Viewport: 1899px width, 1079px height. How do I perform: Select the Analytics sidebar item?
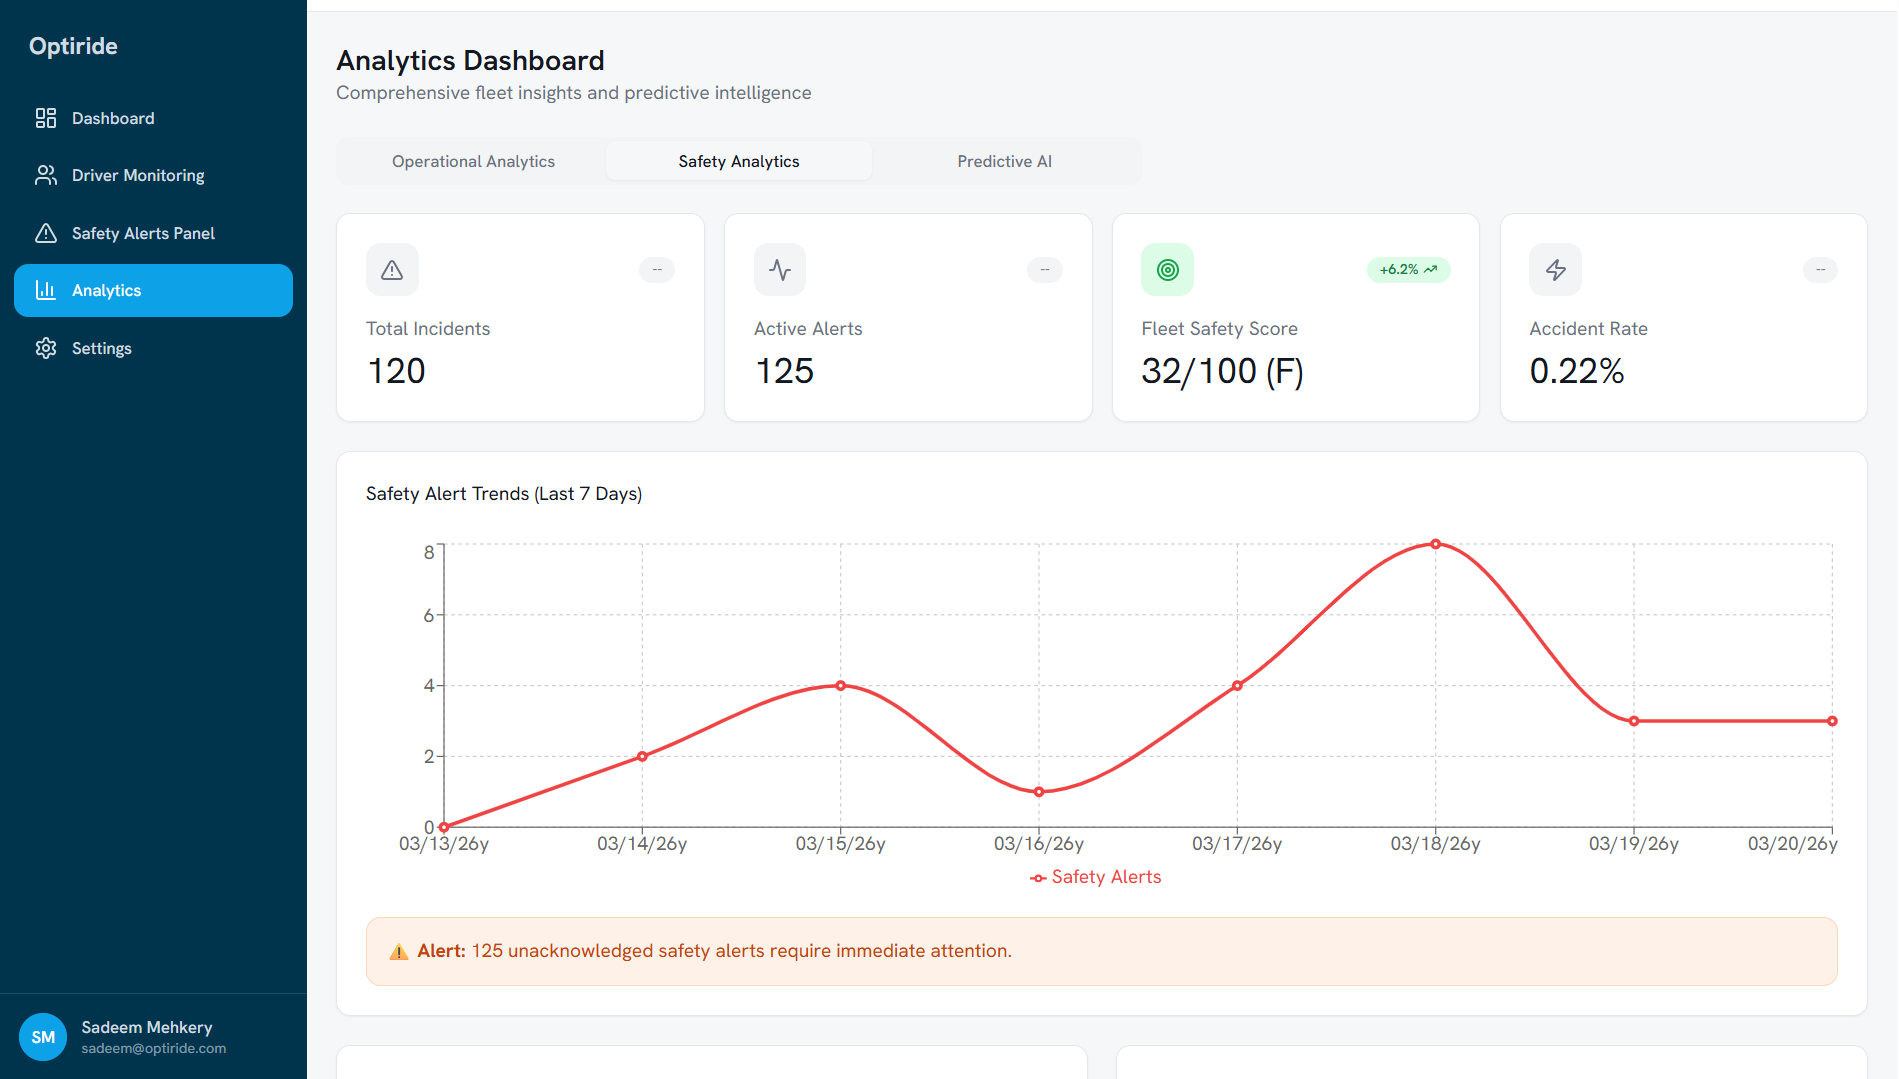pyautogui.click(x=153, y=290)
